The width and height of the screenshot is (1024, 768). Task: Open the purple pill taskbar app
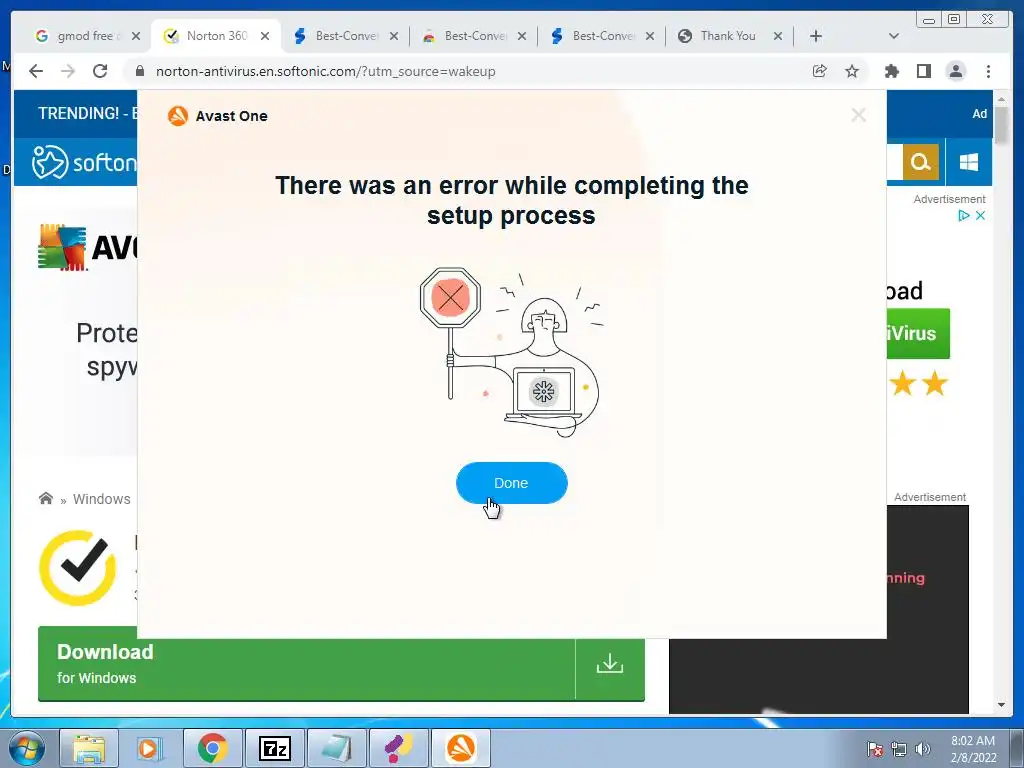tap(398, 748)
